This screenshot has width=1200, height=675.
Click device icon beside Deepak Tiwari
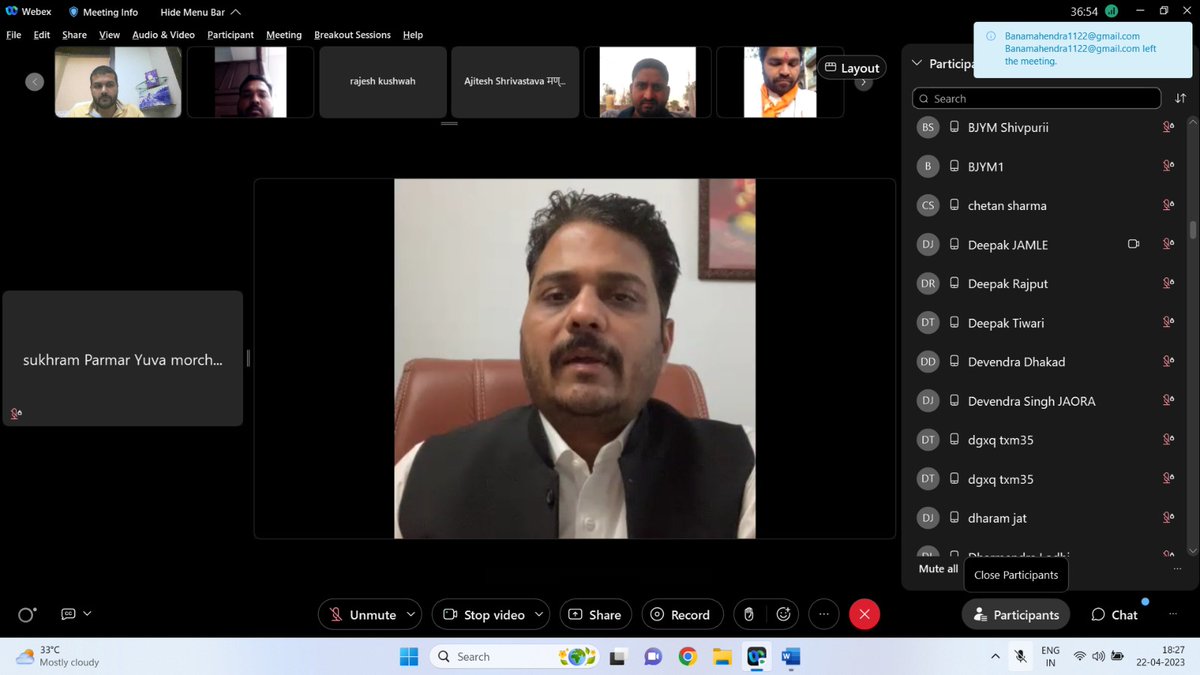[955, 322]
